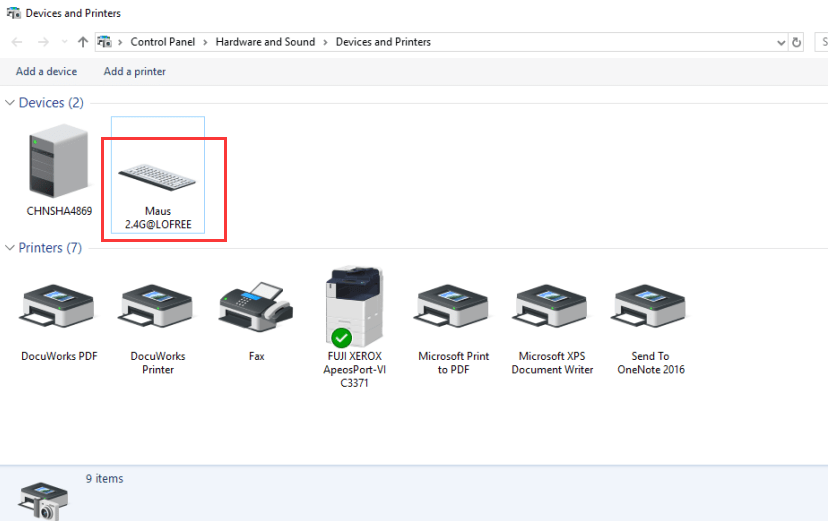This screenshot has height=521, width=838.
Task: Click the 'DocuWorks PDF' label text
Action: pos(59,356)
